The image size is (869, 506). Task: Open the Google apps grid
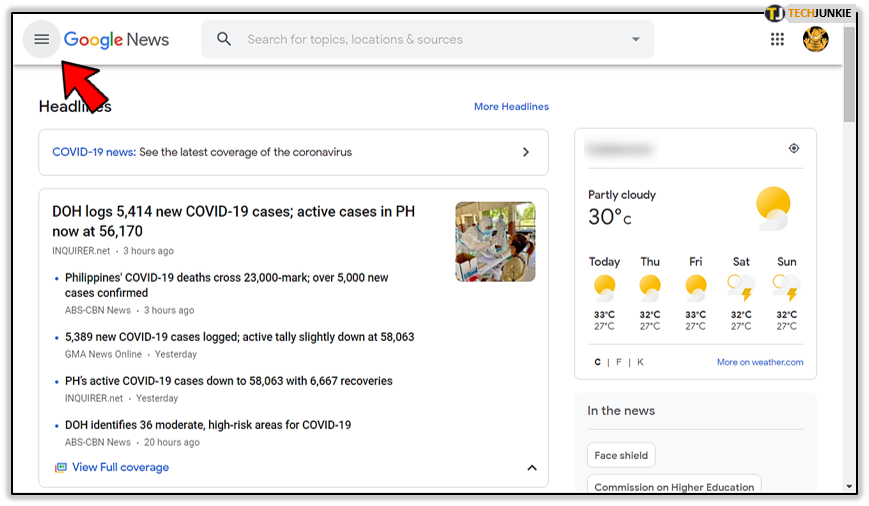pos(777,39)
